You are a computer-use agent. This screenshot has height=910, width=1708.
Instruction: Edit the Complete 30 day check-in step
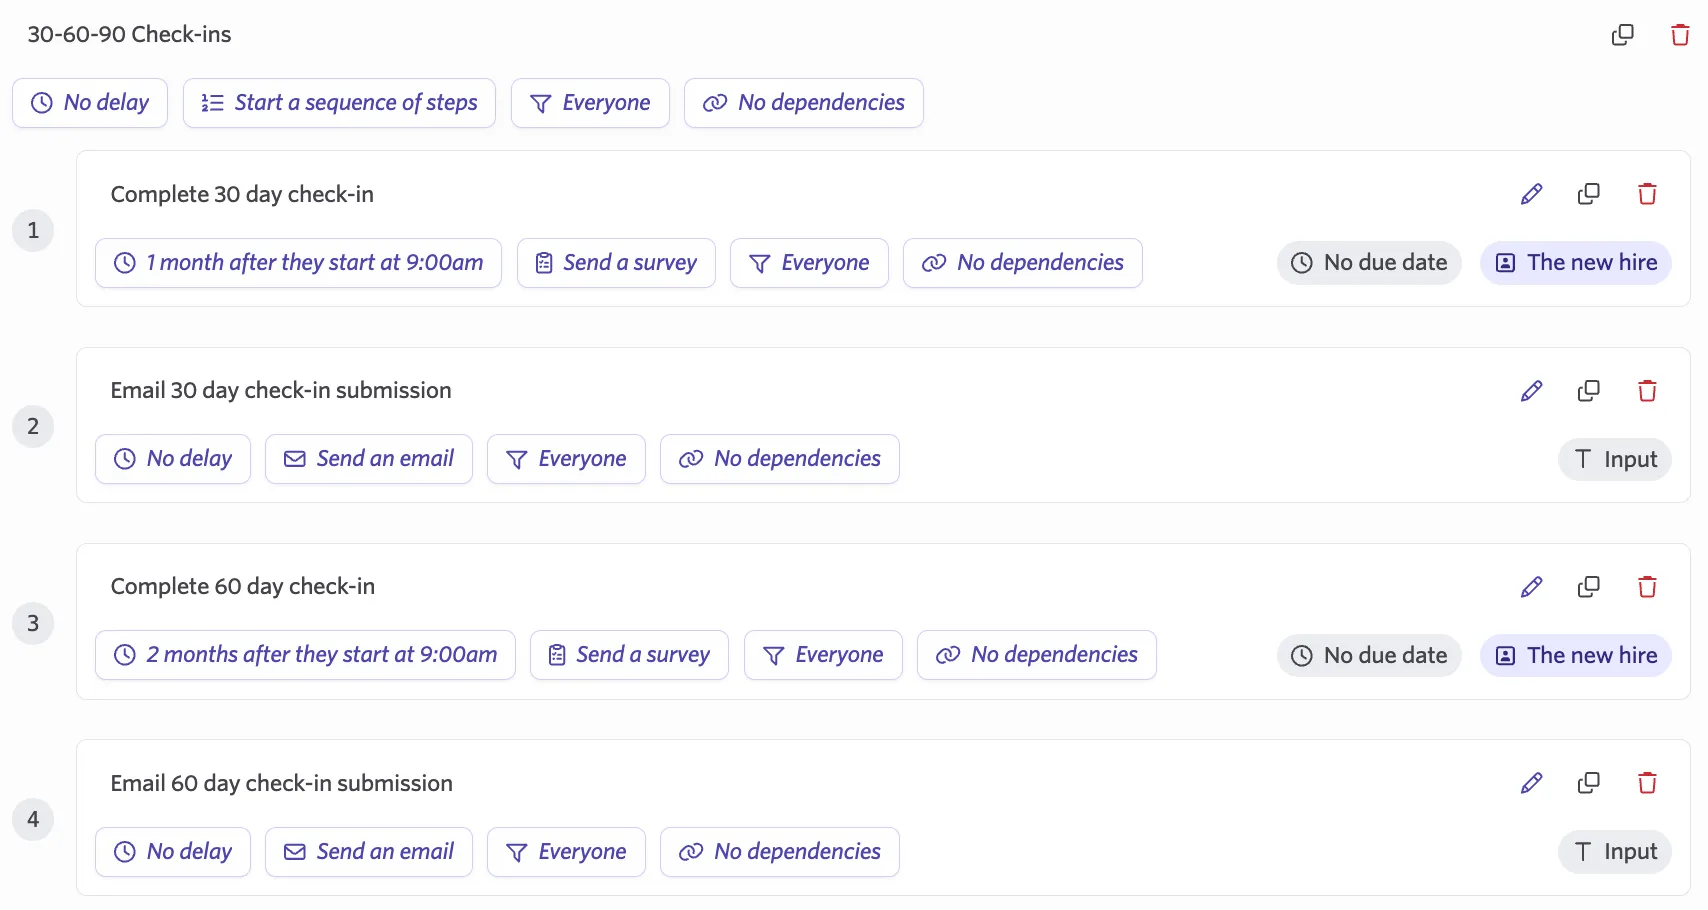pos(1531,194)
